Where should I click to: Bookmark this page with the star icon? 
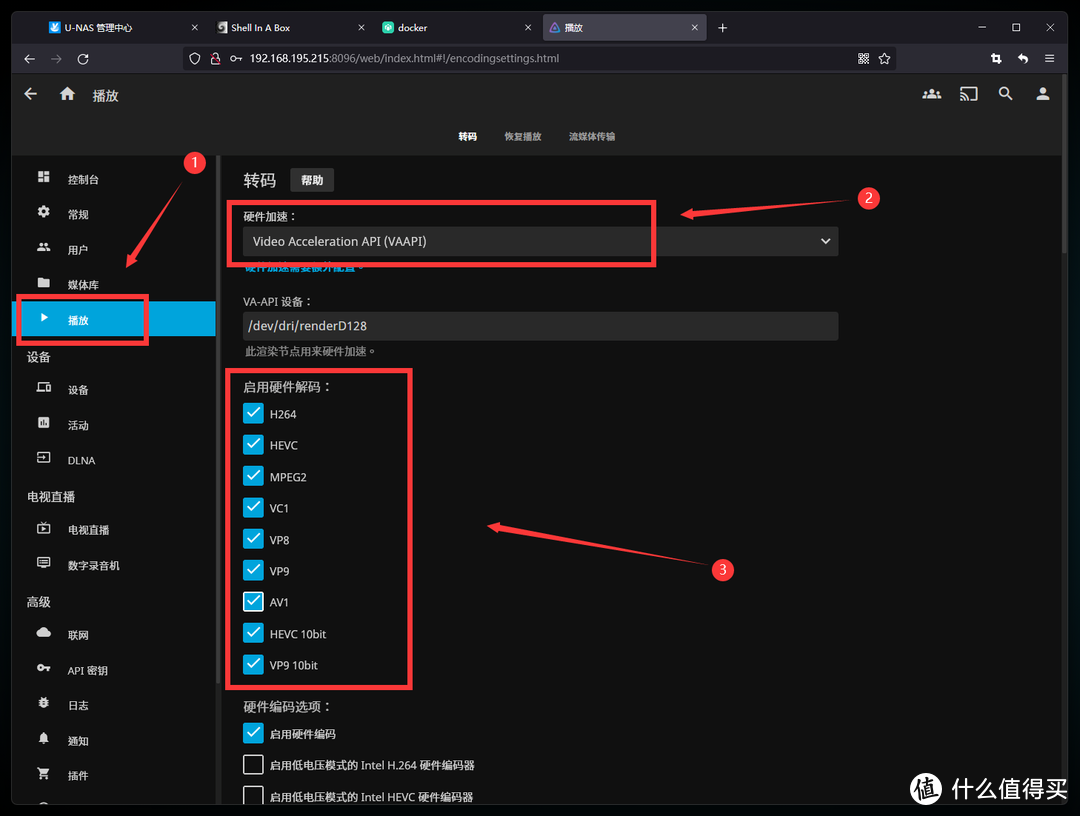pos(884,59)
